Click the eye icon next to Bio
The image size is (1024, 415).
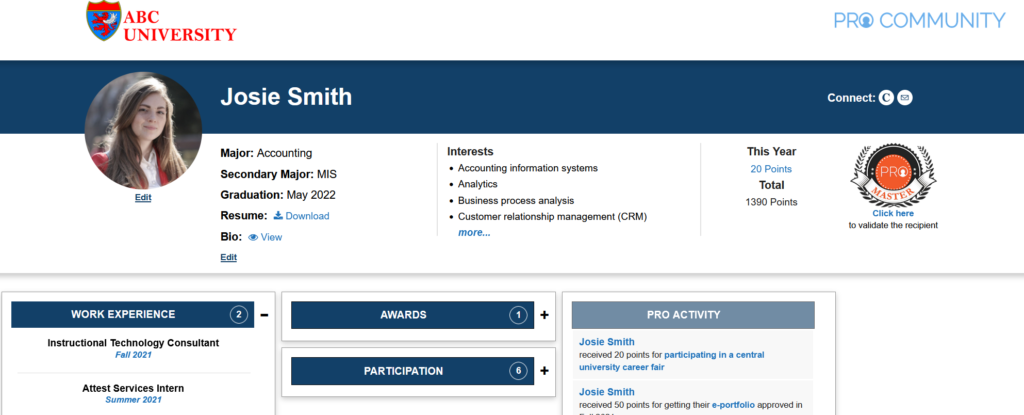(x=253, y=237)
